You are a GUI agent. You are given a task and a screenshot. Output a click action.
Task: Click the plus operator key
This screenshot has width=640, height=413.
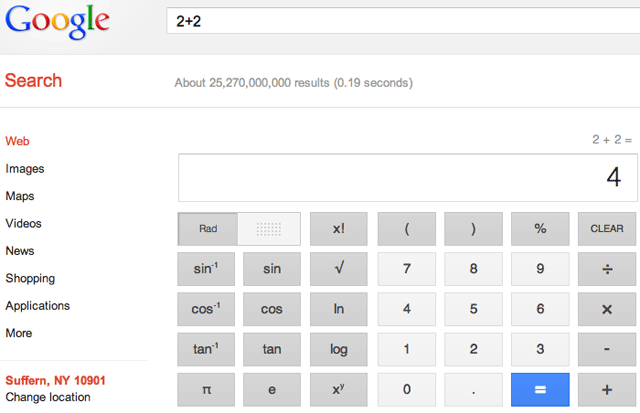(x=606, y=389)
